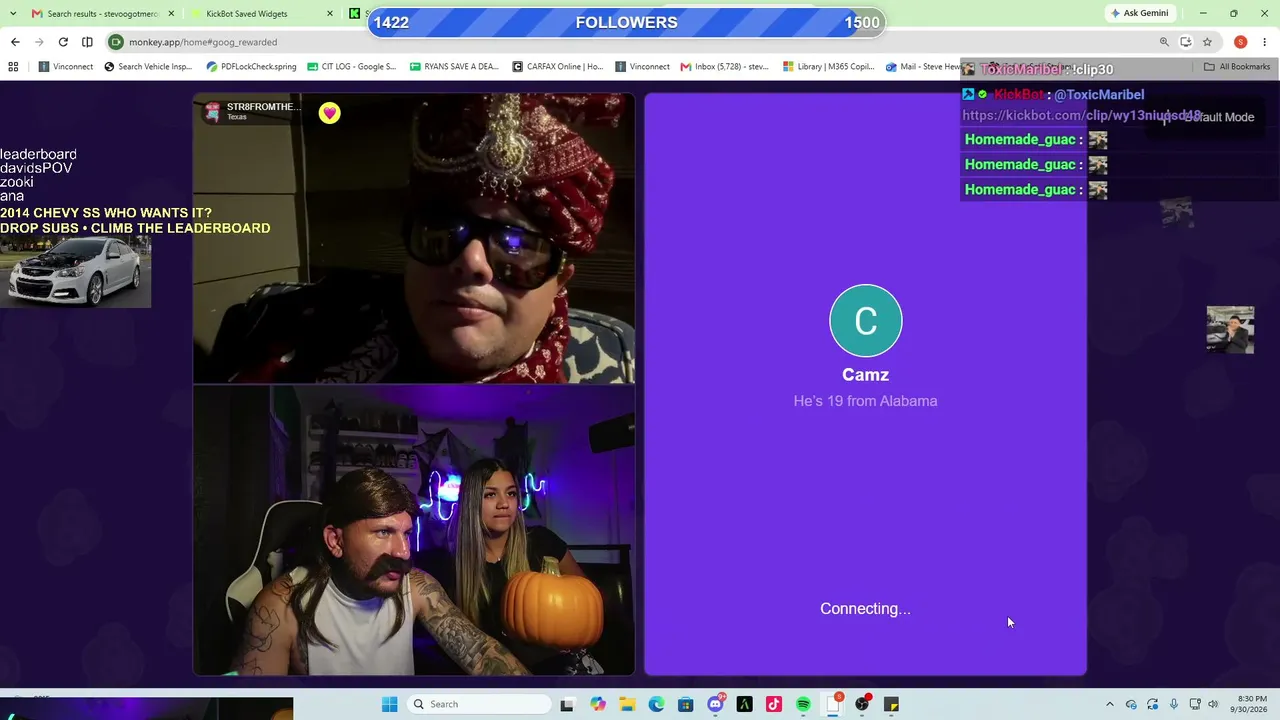Image resolution: width=1280 pixels, height=720 pixels.
Task: Close the KickBot Saved Widgets tab
Action: tap(331, 14)
